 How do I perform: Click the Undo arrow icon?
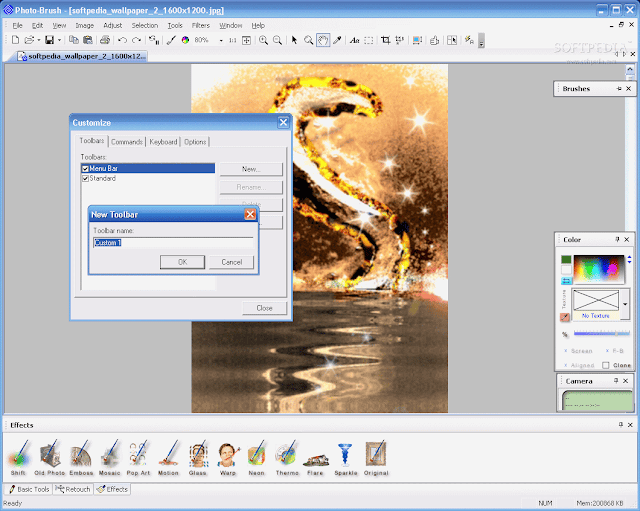pos(122,40)
